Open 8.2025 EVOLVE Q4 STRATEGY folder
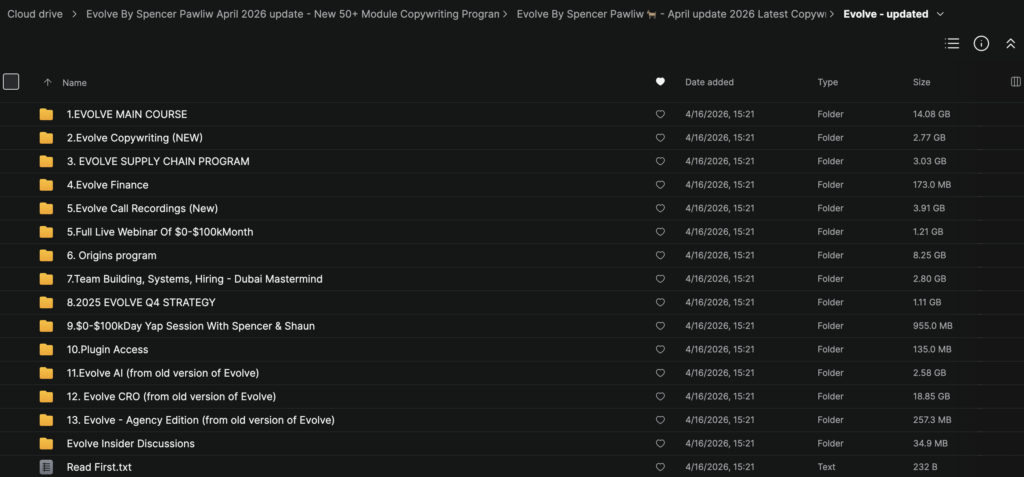Screen dimensions: 1024x477 [x=141, y=302]
